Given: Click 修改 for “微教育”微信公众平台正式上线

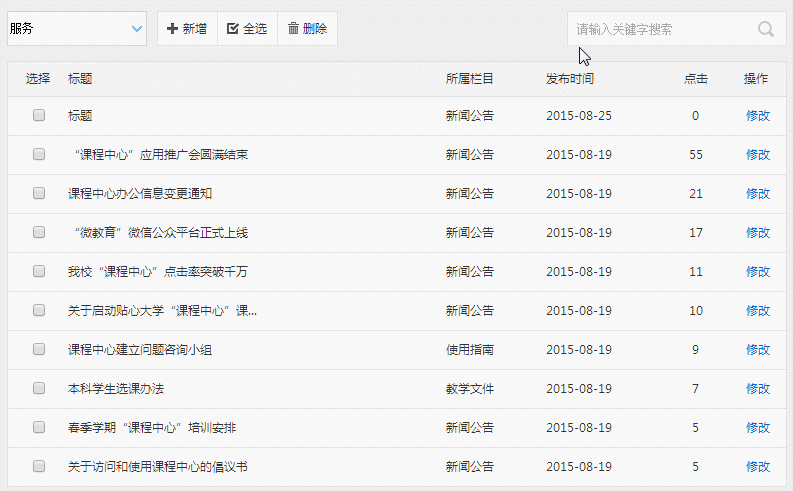Looking at the screenshot, I should tap(757, 233).
